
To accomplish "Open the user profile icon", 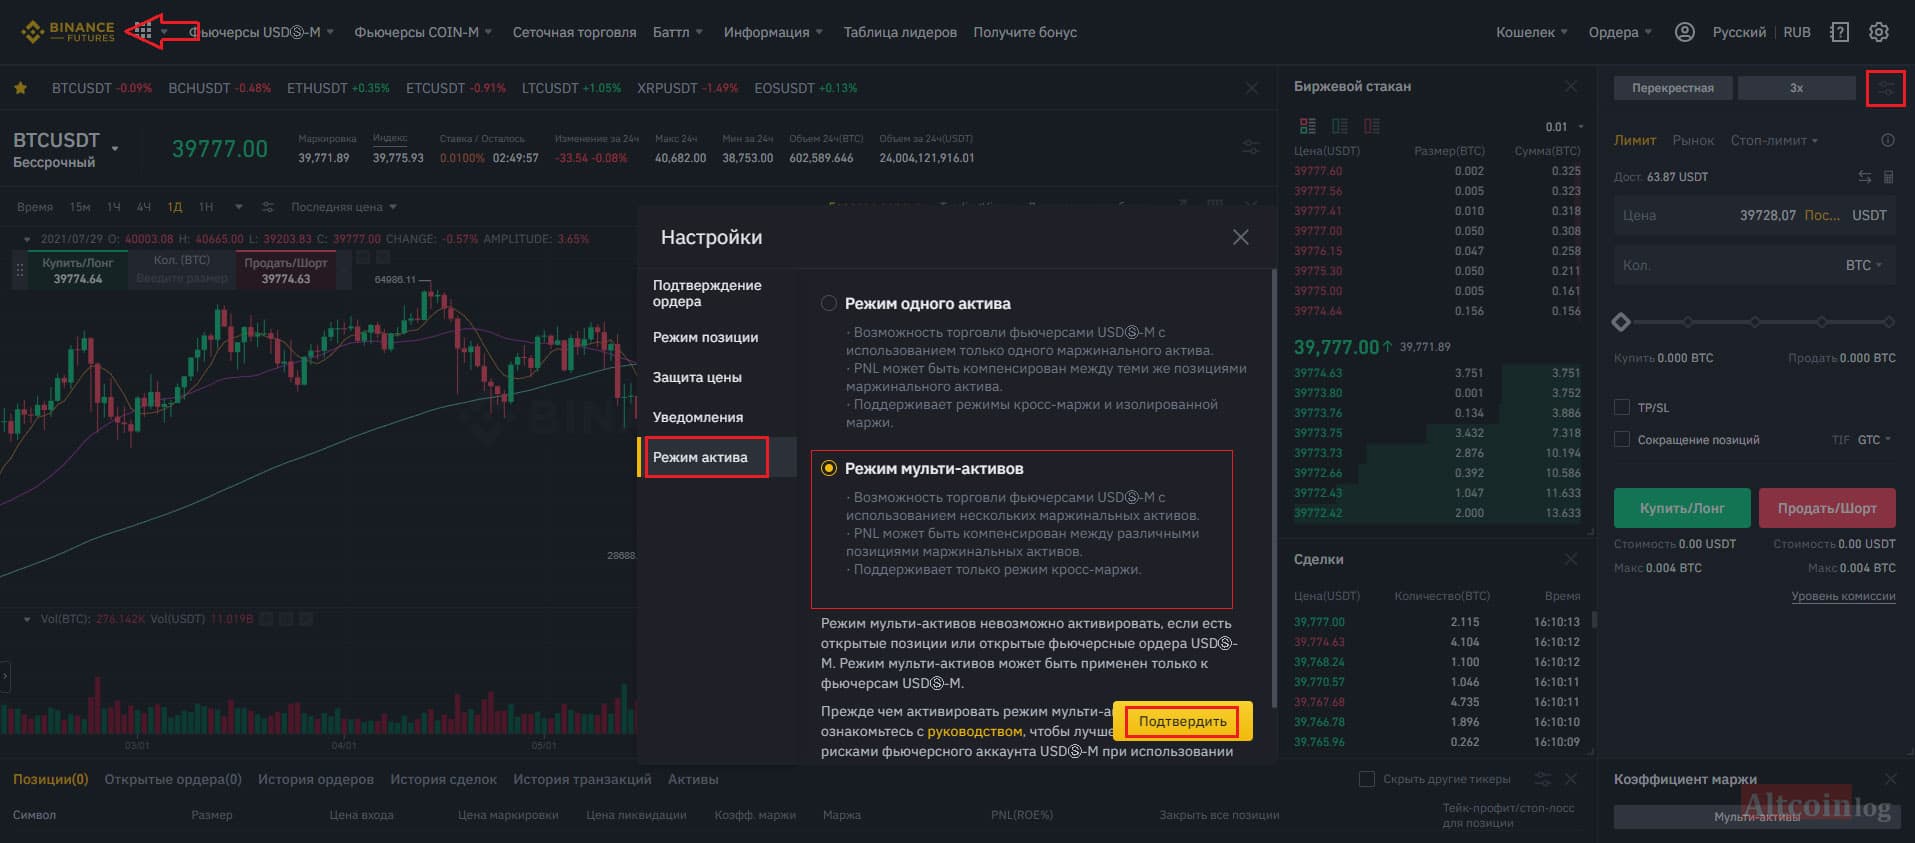I will [1684, 32].
